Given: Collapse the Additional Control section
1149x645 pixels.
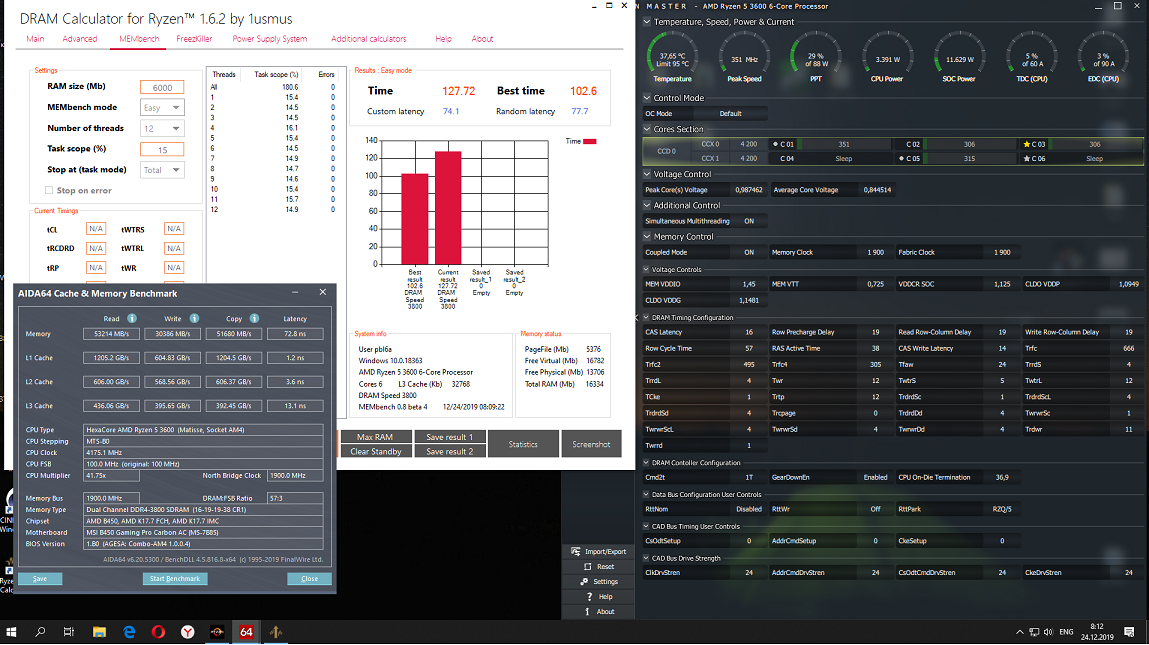Looking at the screenshot, I should click(x=647, y=205).
